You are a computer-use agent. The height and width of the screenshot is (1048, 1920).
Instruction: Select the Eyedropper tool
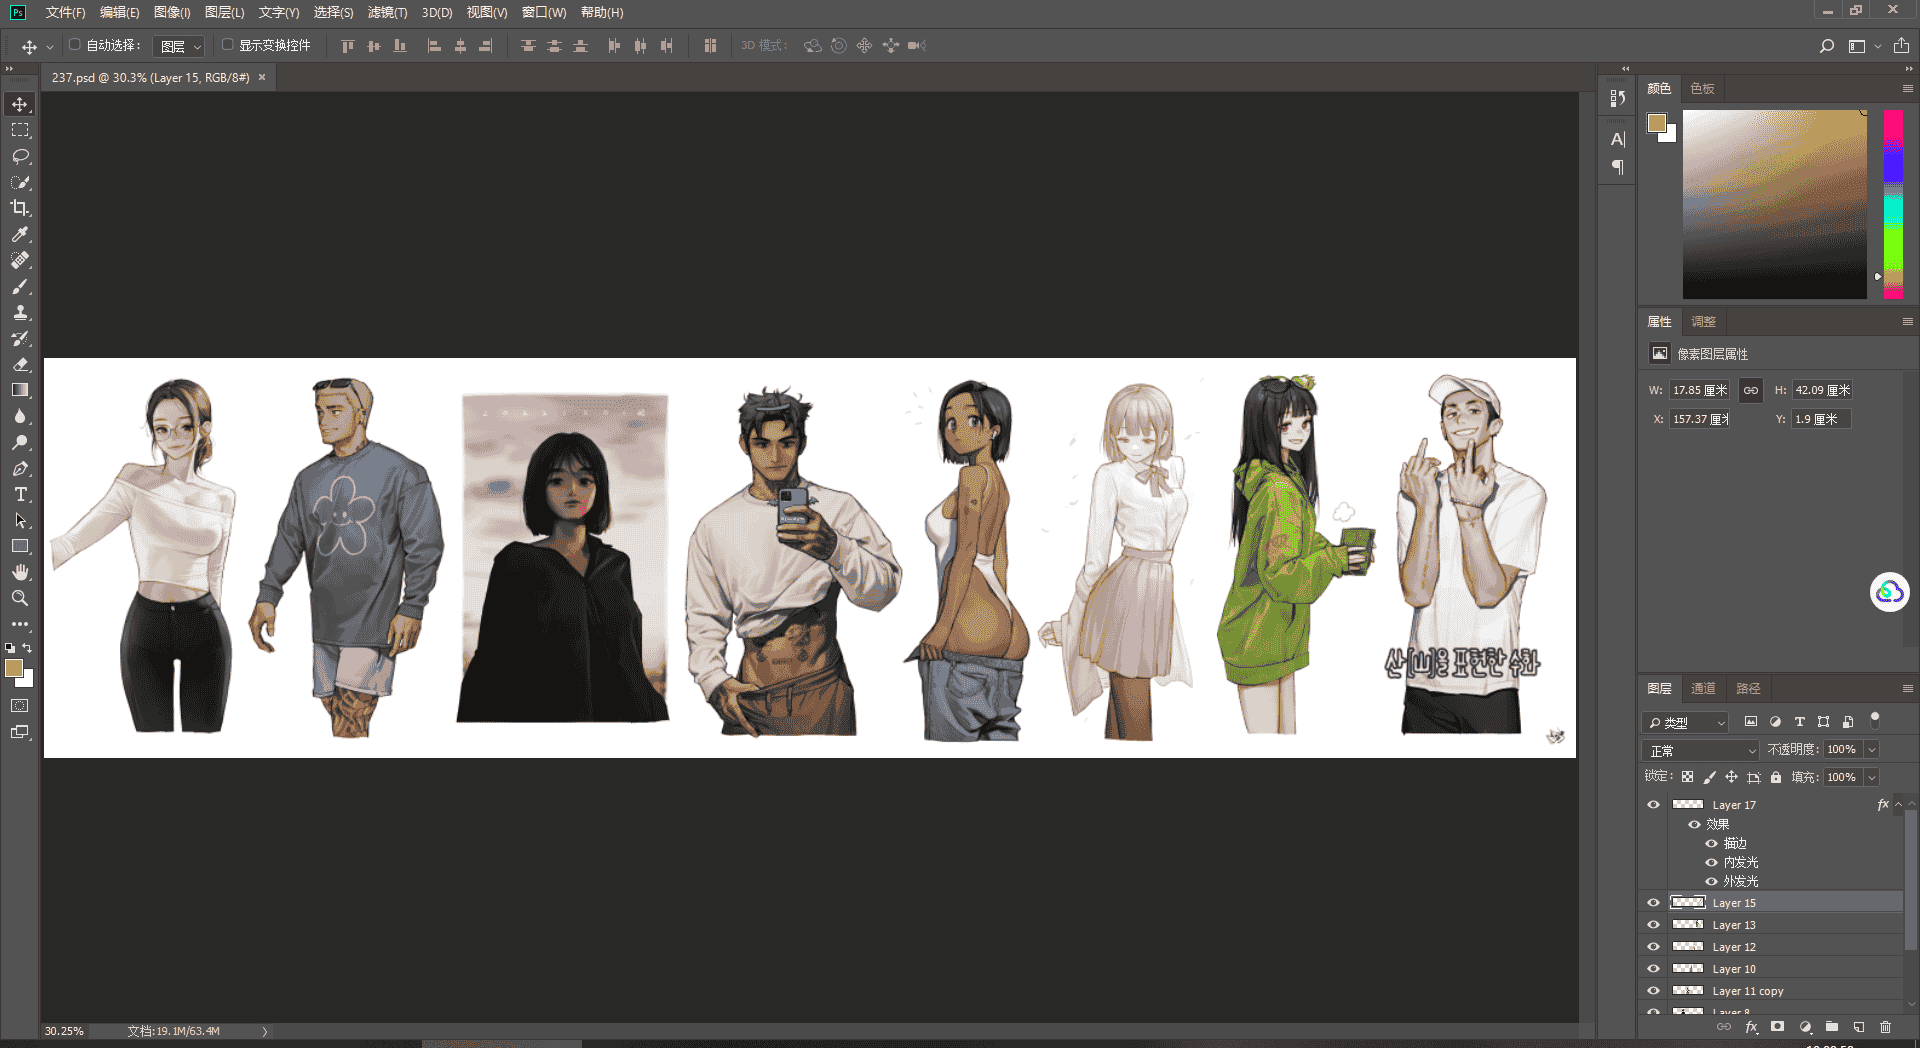20,234
